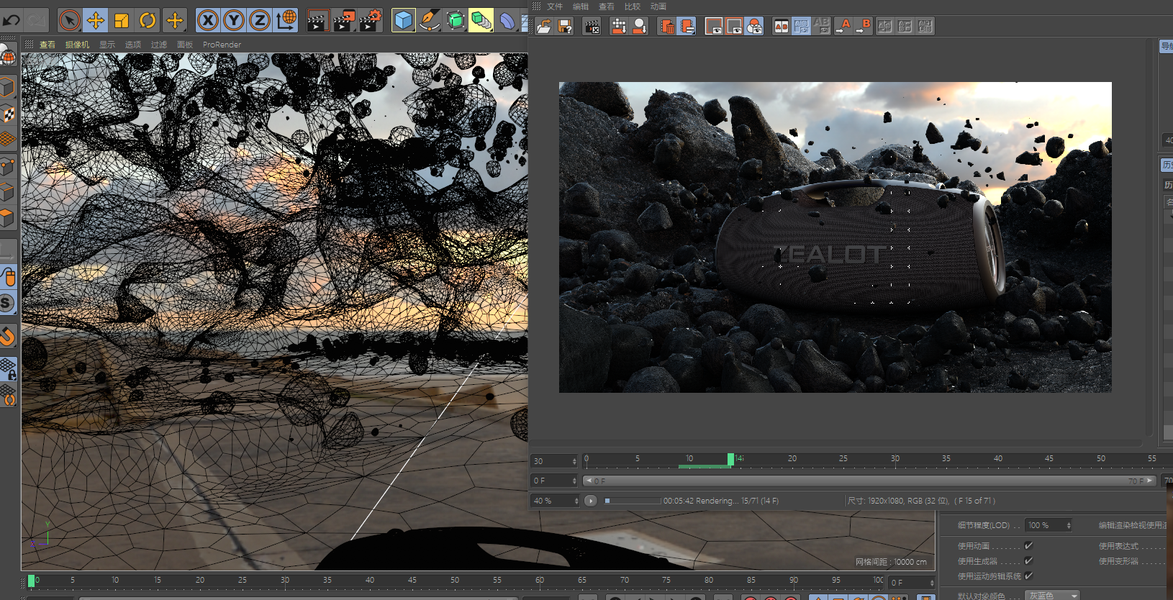
Task: Toggle 使用动画 checkbox
Action: (1029, 545)
